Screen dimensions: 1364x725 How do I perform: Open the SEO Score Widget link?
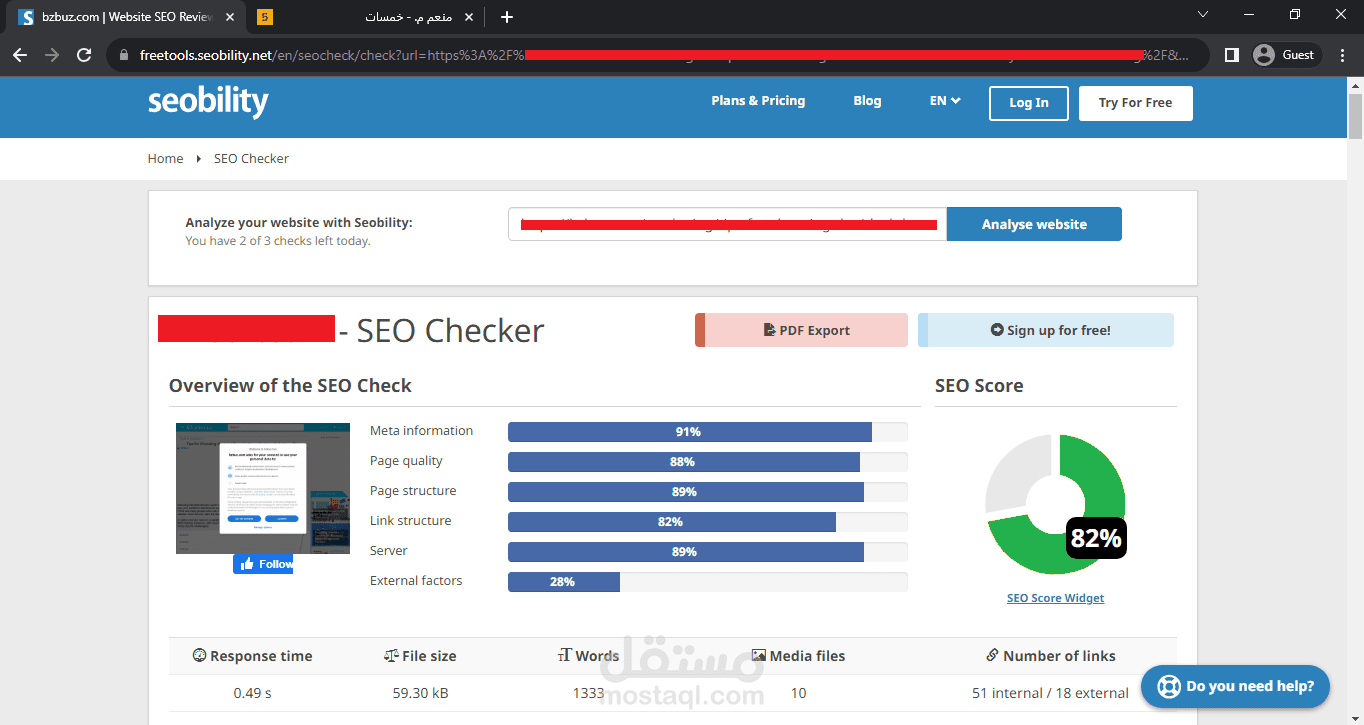pyautogui.click(x=1055, y=598)
